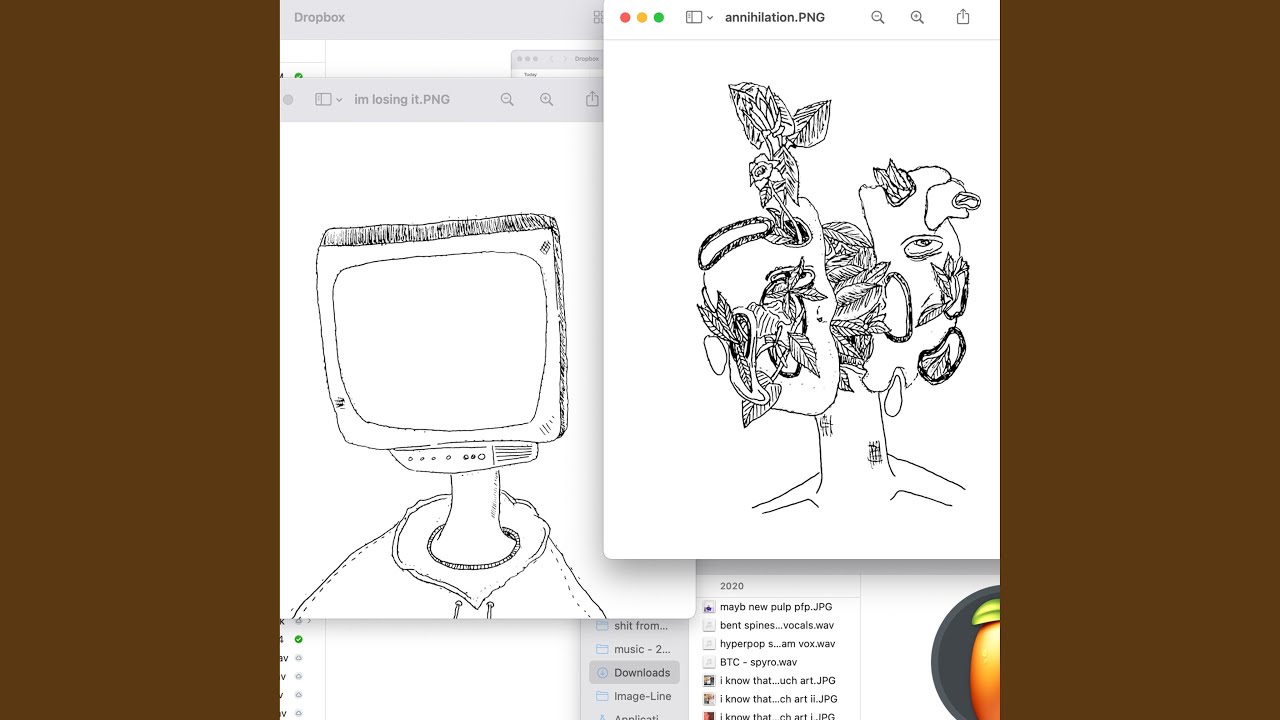Share annihilation.PNG via share icon

click(963, 17)
